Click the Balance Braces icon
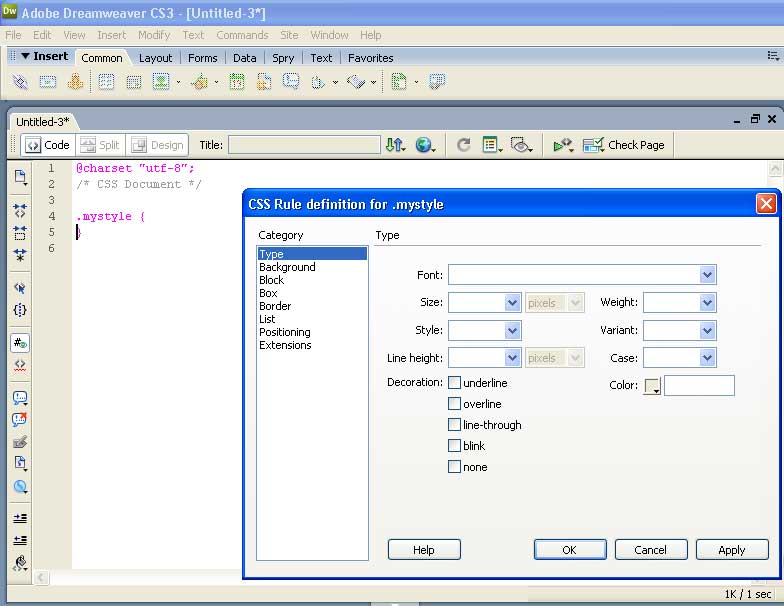This screenshot has height=606, width=784. coord(20,310)
